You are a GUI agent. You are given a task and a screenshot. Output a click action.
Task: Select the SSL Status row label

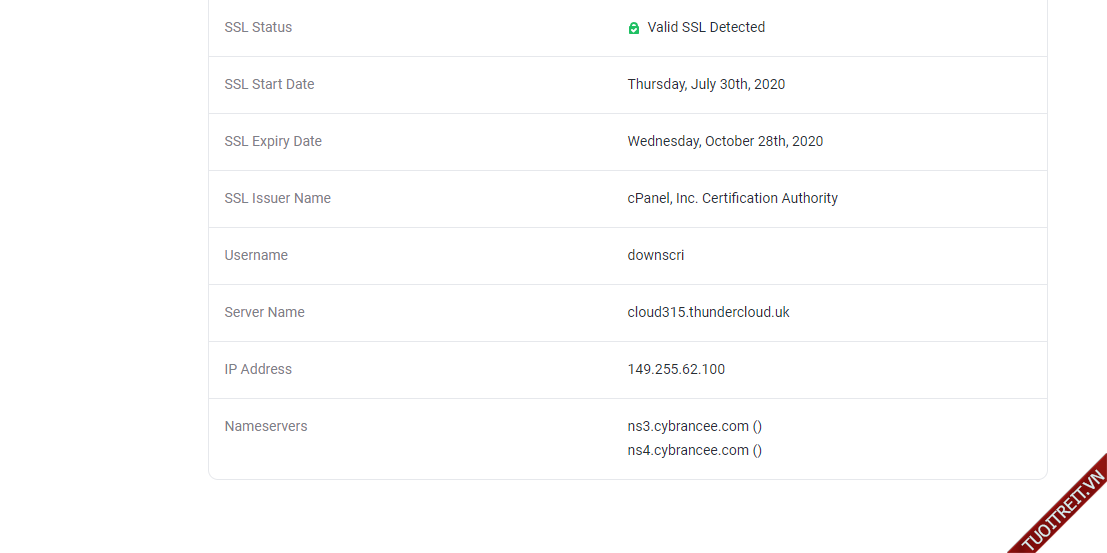point(258,27)
